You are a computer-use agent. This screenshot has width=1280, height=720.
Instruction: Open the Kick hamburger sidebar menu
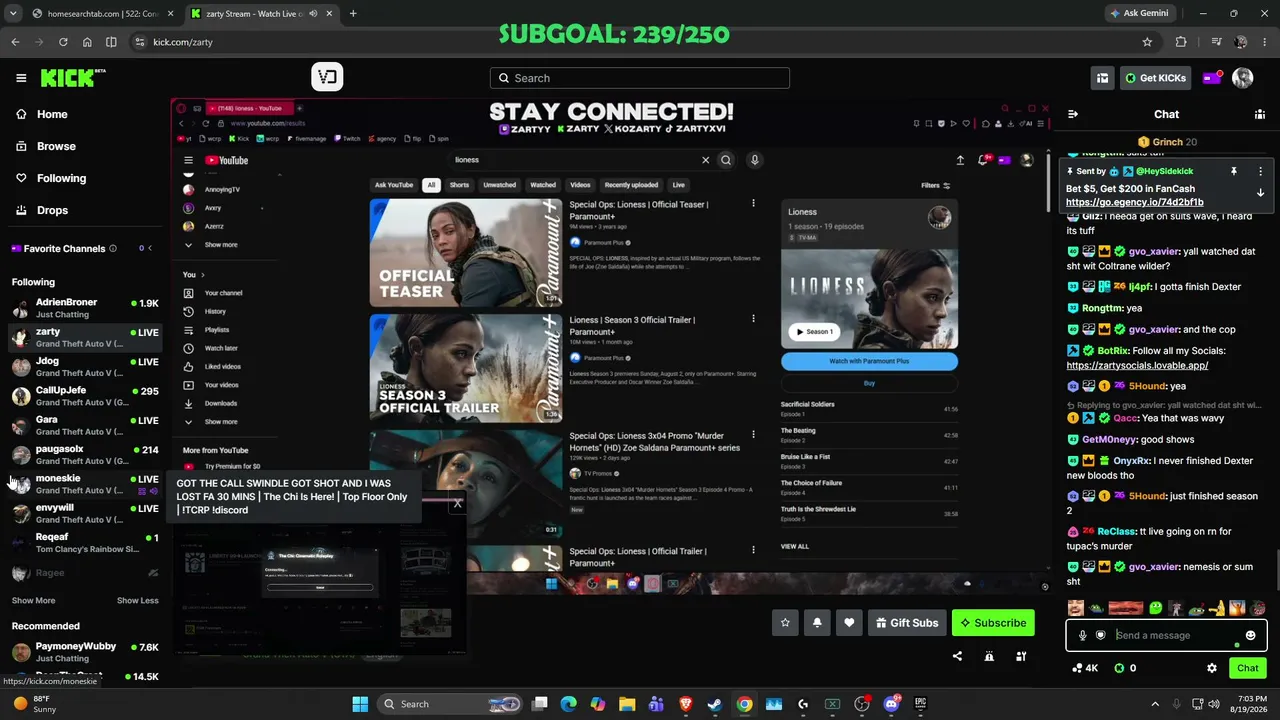[x=21, y=78]
